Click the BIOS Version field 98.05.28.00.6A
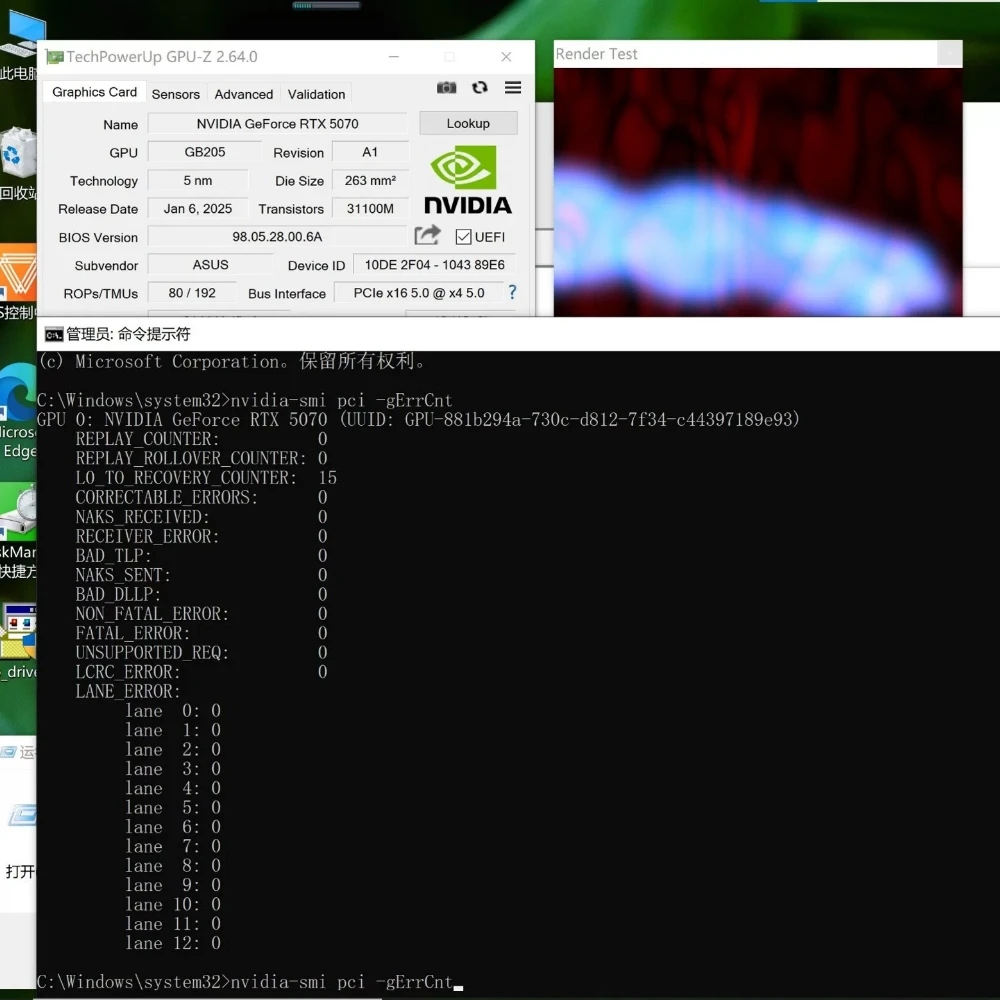 point(277,237)
